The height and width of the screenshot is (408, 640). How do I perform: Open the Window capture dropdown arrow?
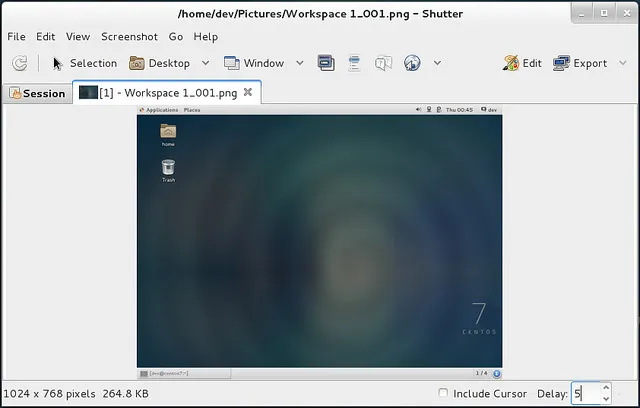click(x=300, y=63)
